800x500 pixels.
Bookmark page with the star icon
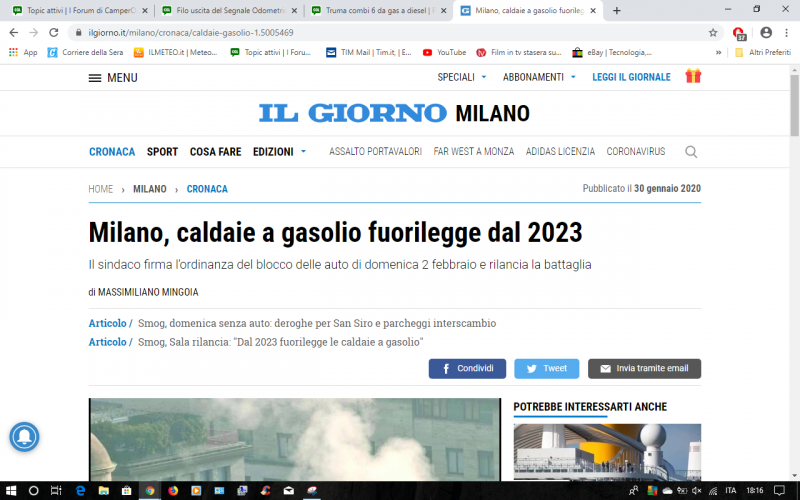[x=713, y=32]
